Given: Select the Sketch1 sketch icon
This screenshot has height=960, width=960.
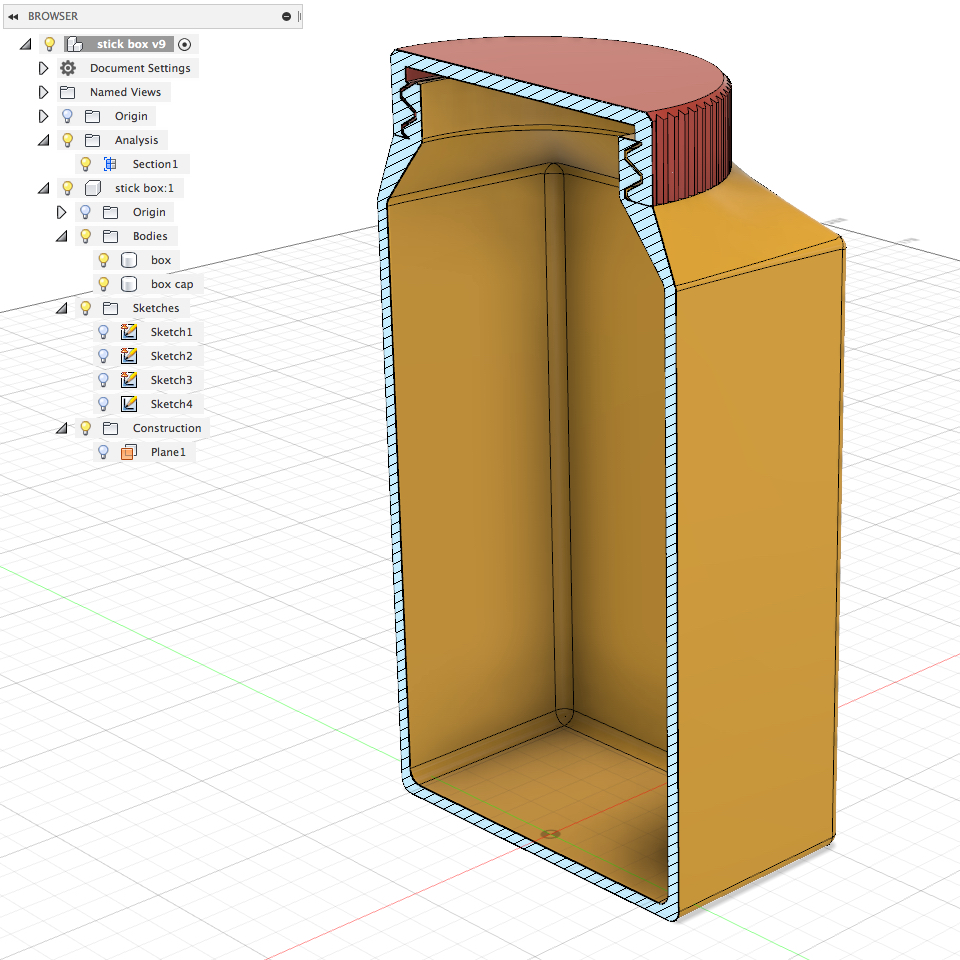Looking at the screenshot, I should [129, 331].
